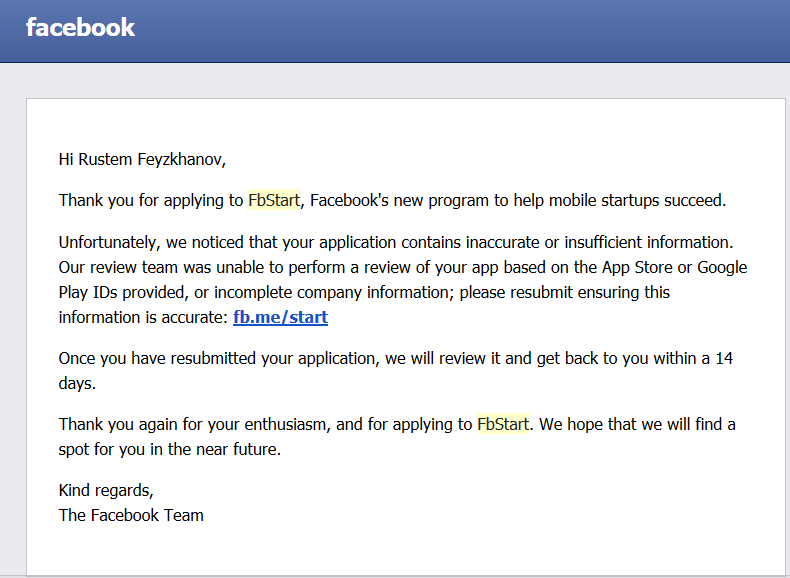
Task: Click line starting 'Once you have resubmitted'
Action: tap(396, 358)
